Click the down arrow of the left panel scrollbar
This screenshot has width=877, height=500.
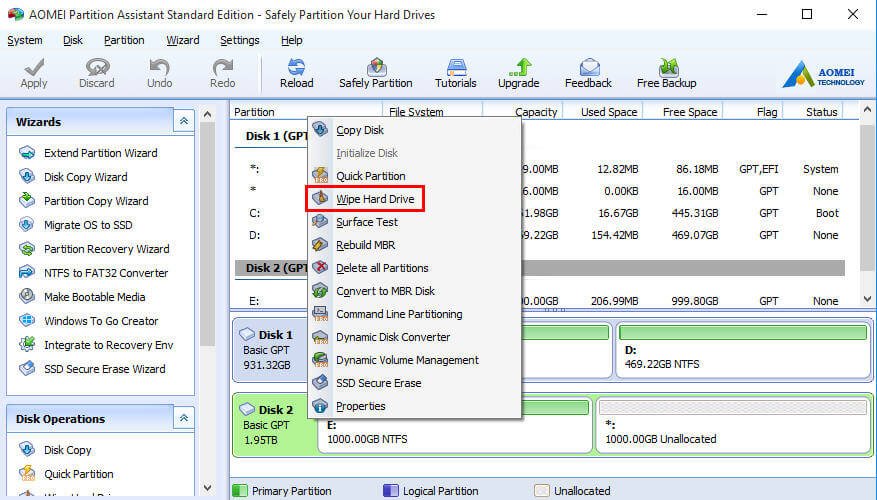pos(208,487)
